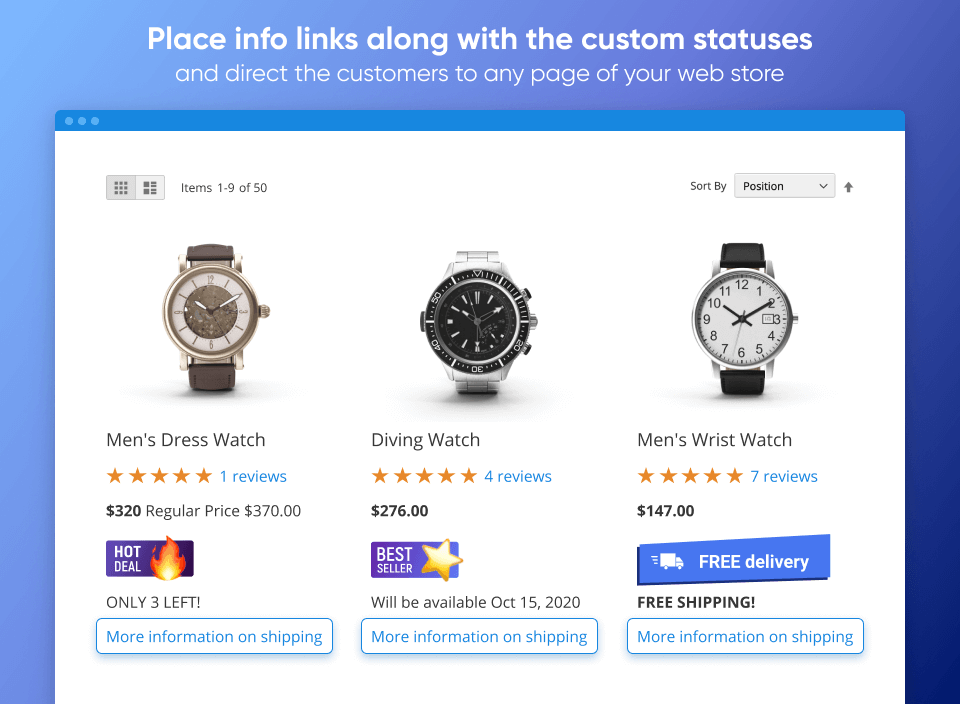Toggle ascending sort with arrow icon

(847, 186)
